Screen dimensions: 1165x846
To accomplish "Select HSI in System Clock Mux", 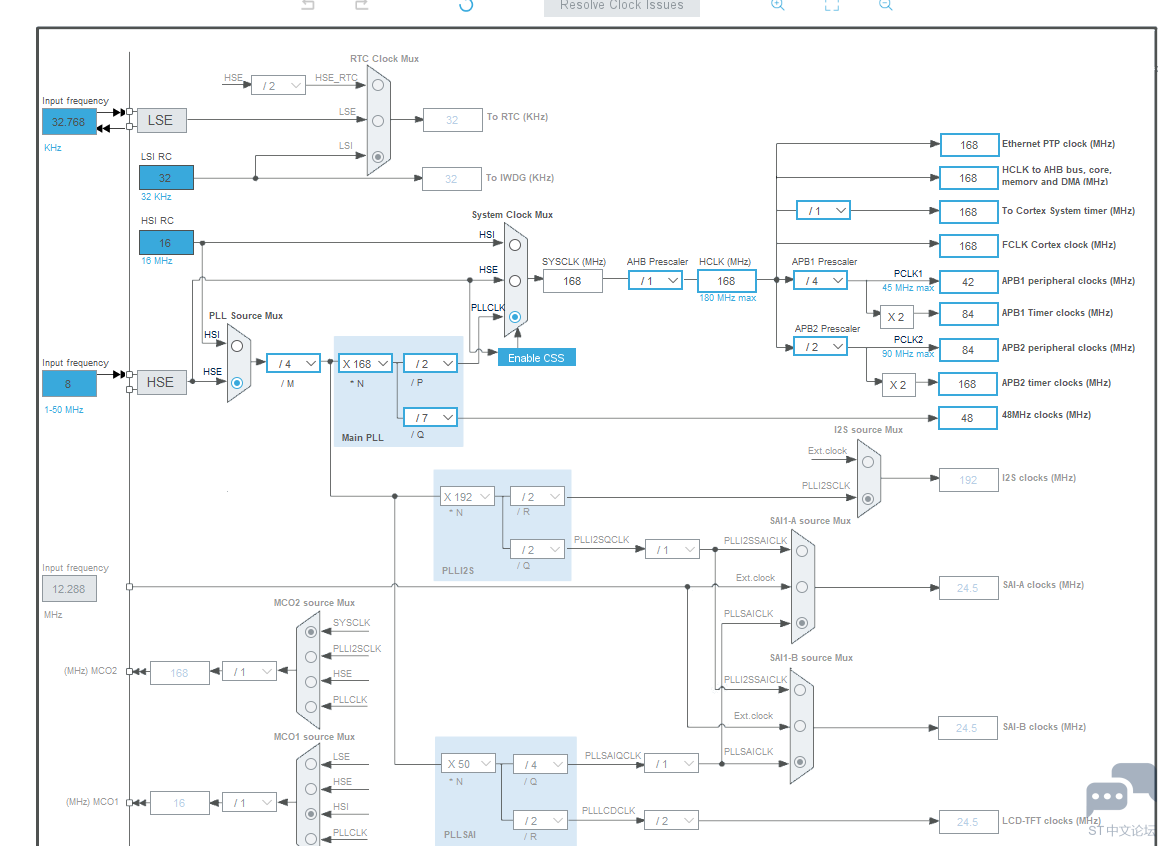I will (x=515, y=244).
